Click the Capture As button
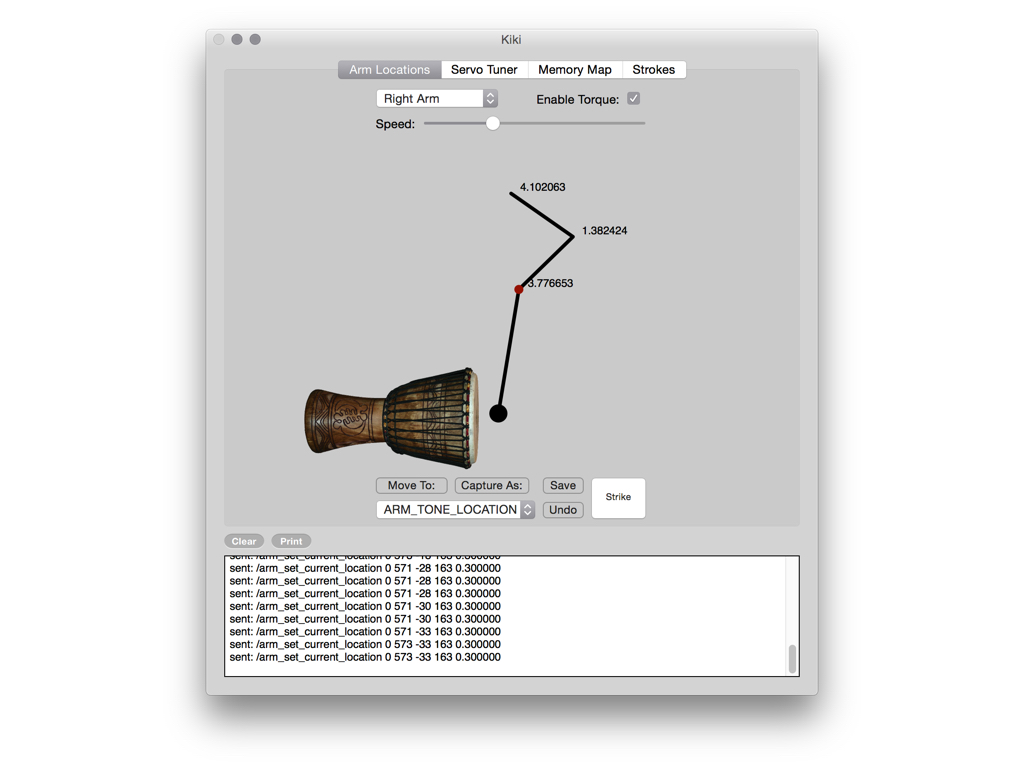This screenshot has height=768, width=1024. (x=491, y=485)
